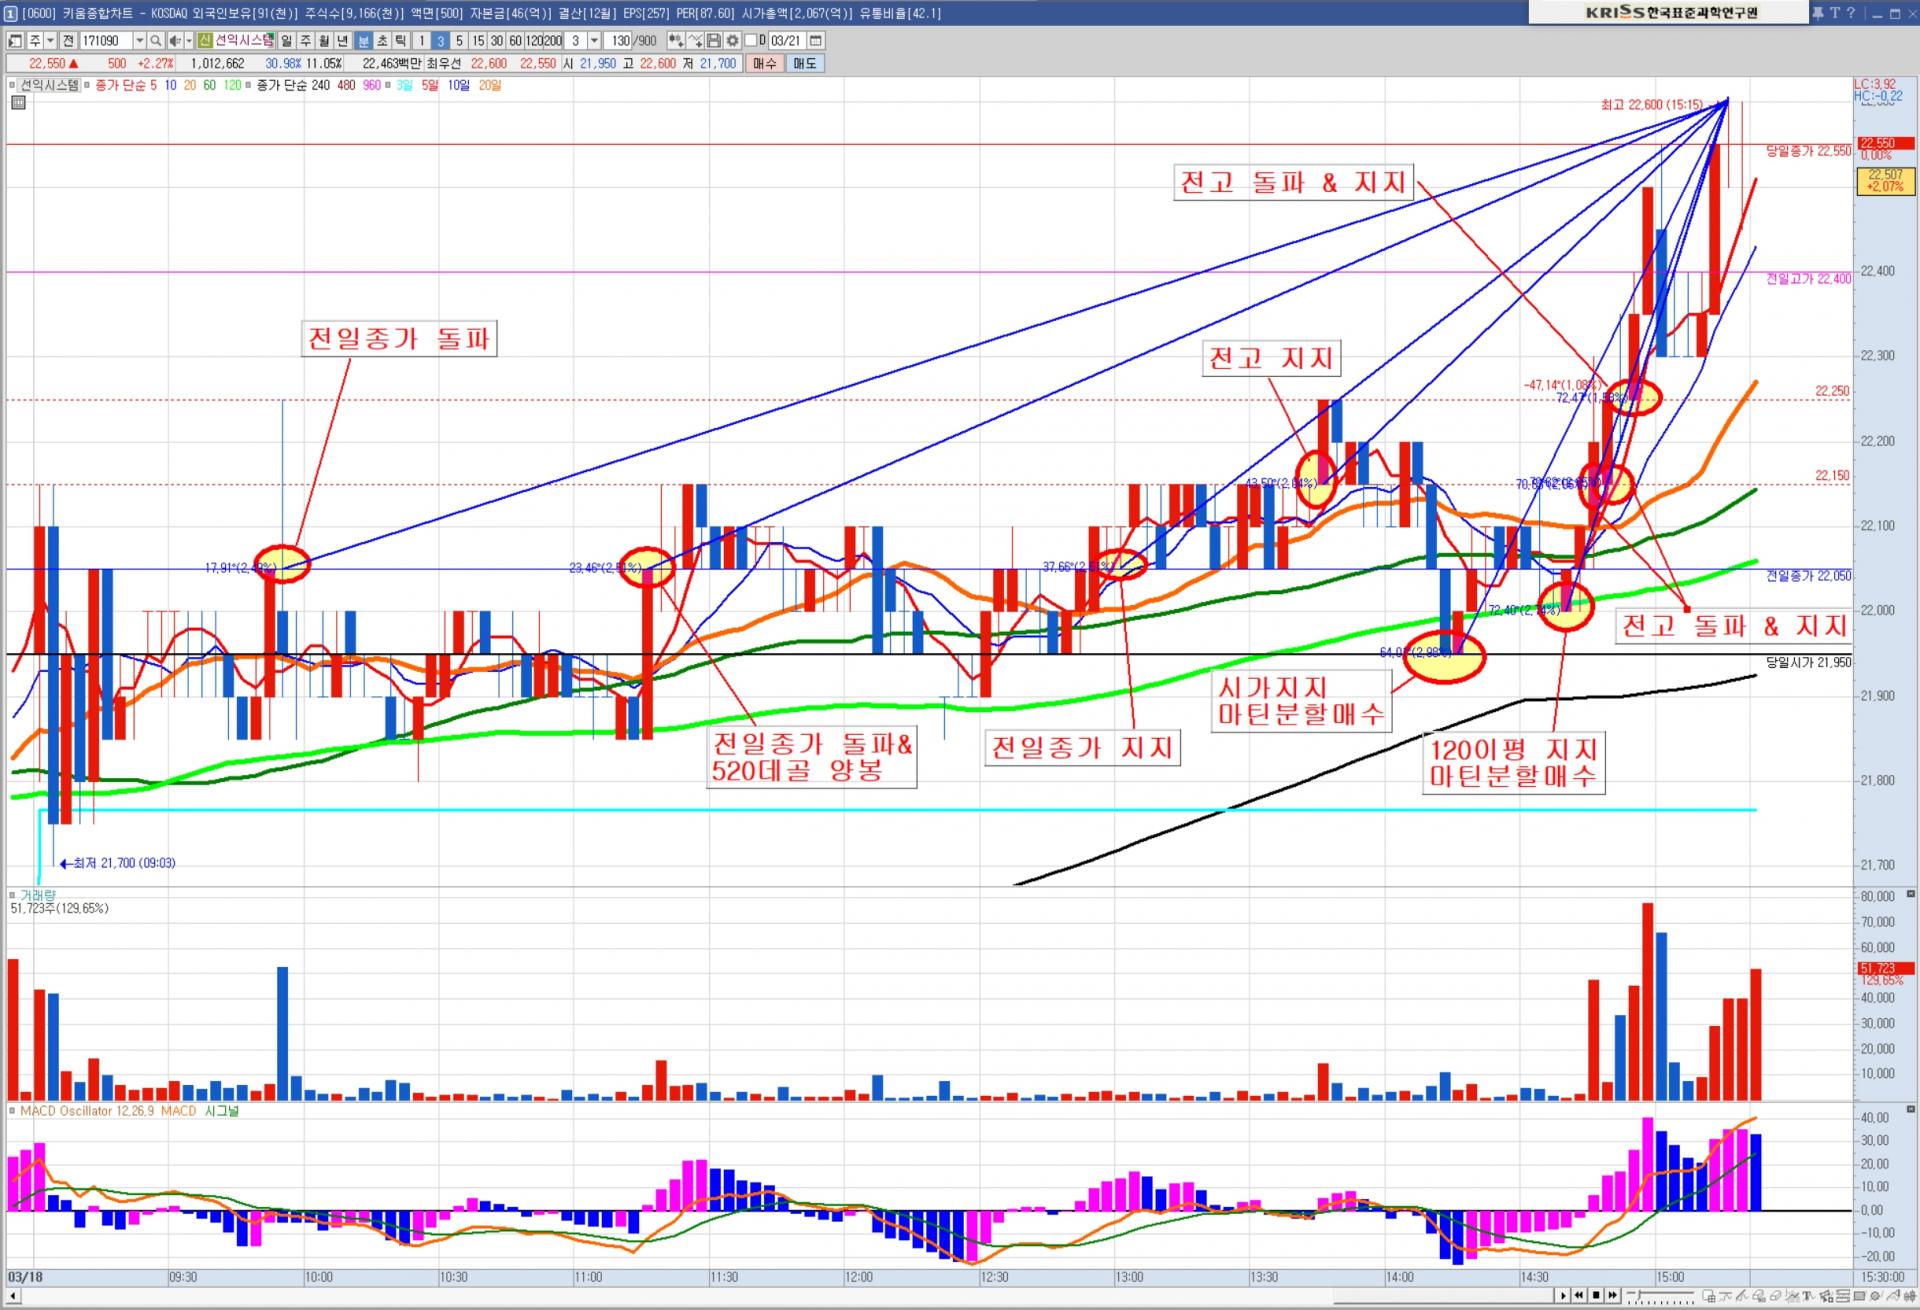Switch to the 일 daily chart period
1920x1310 pixels.
pyautogui.click(x=286, y=41)
